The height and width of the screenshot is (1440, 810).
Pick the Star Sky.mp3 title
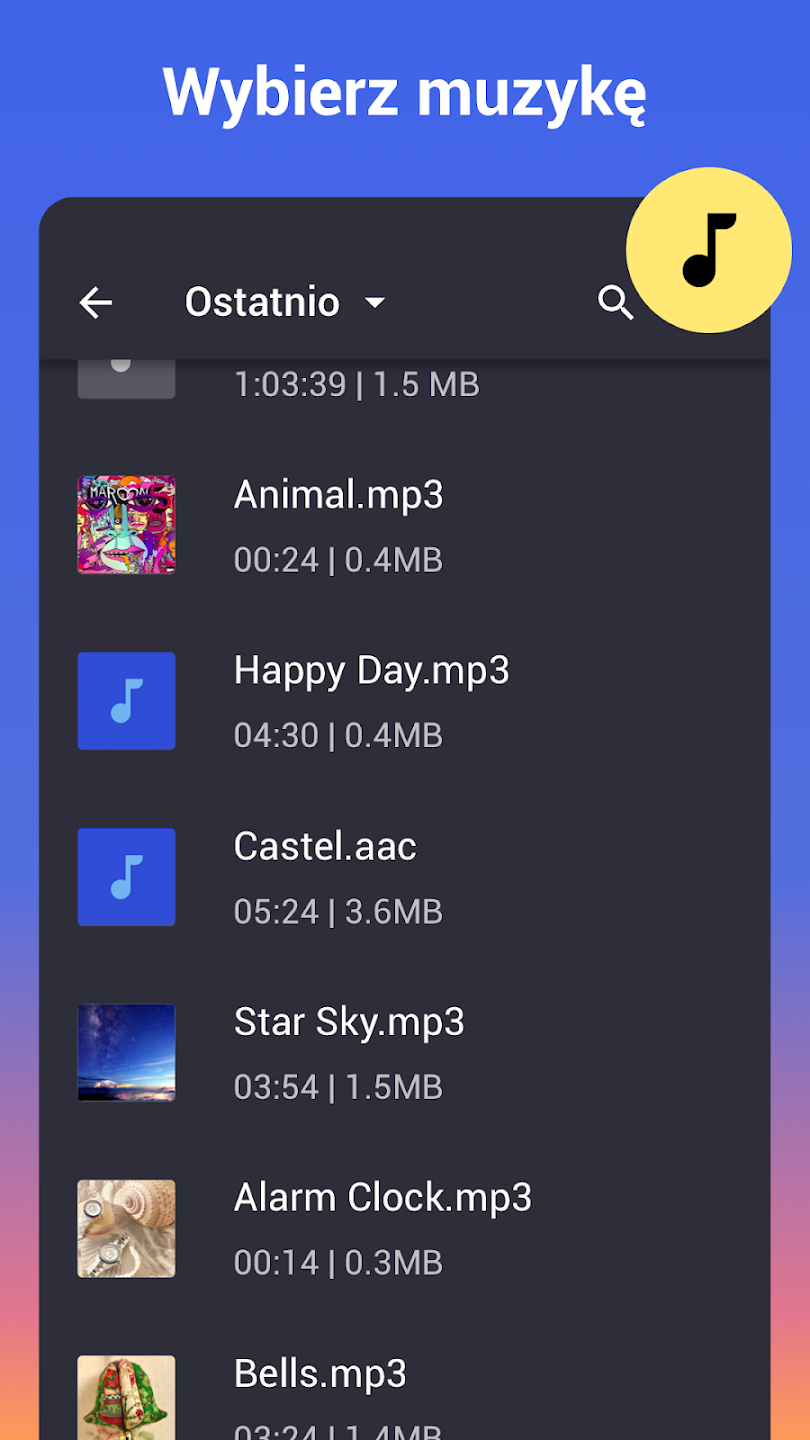point(349,1023)
